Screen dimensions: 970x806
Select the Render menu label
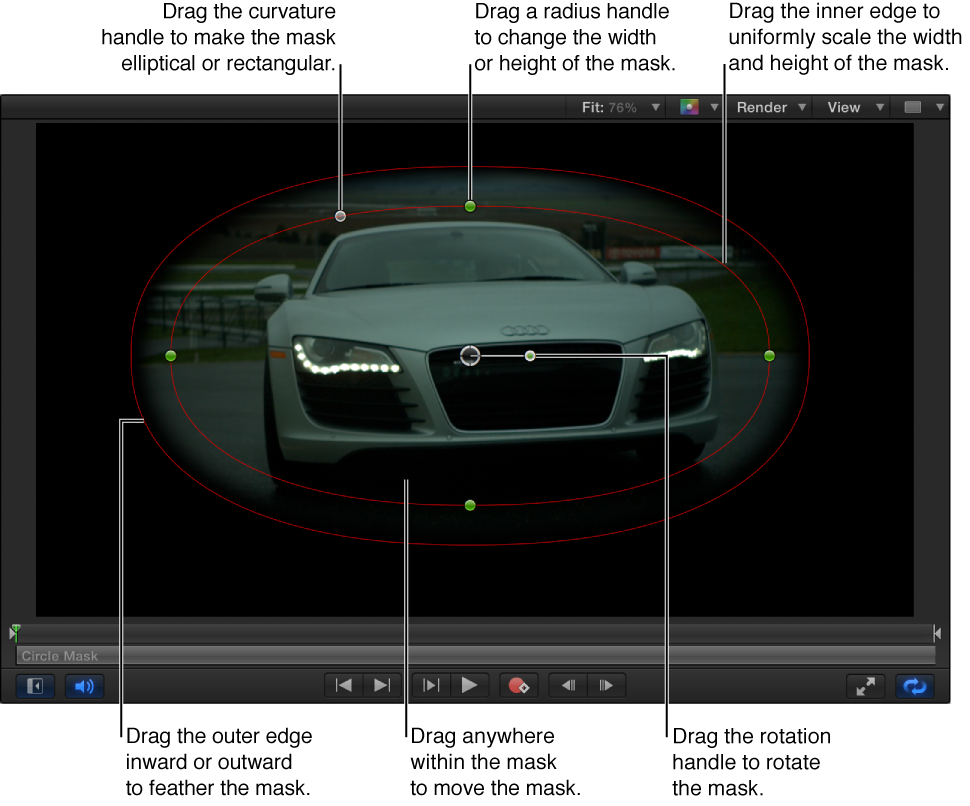click(x=764, y=107)
